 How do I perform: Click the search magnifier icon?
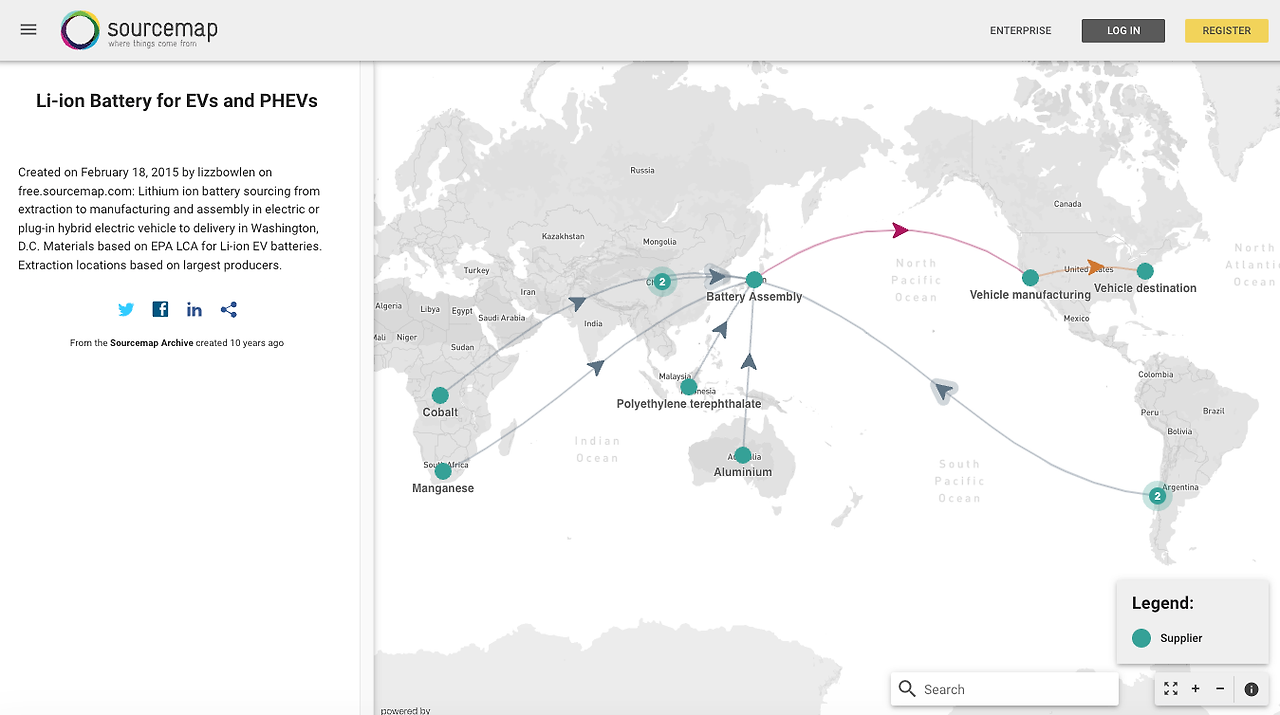(907, 689)
